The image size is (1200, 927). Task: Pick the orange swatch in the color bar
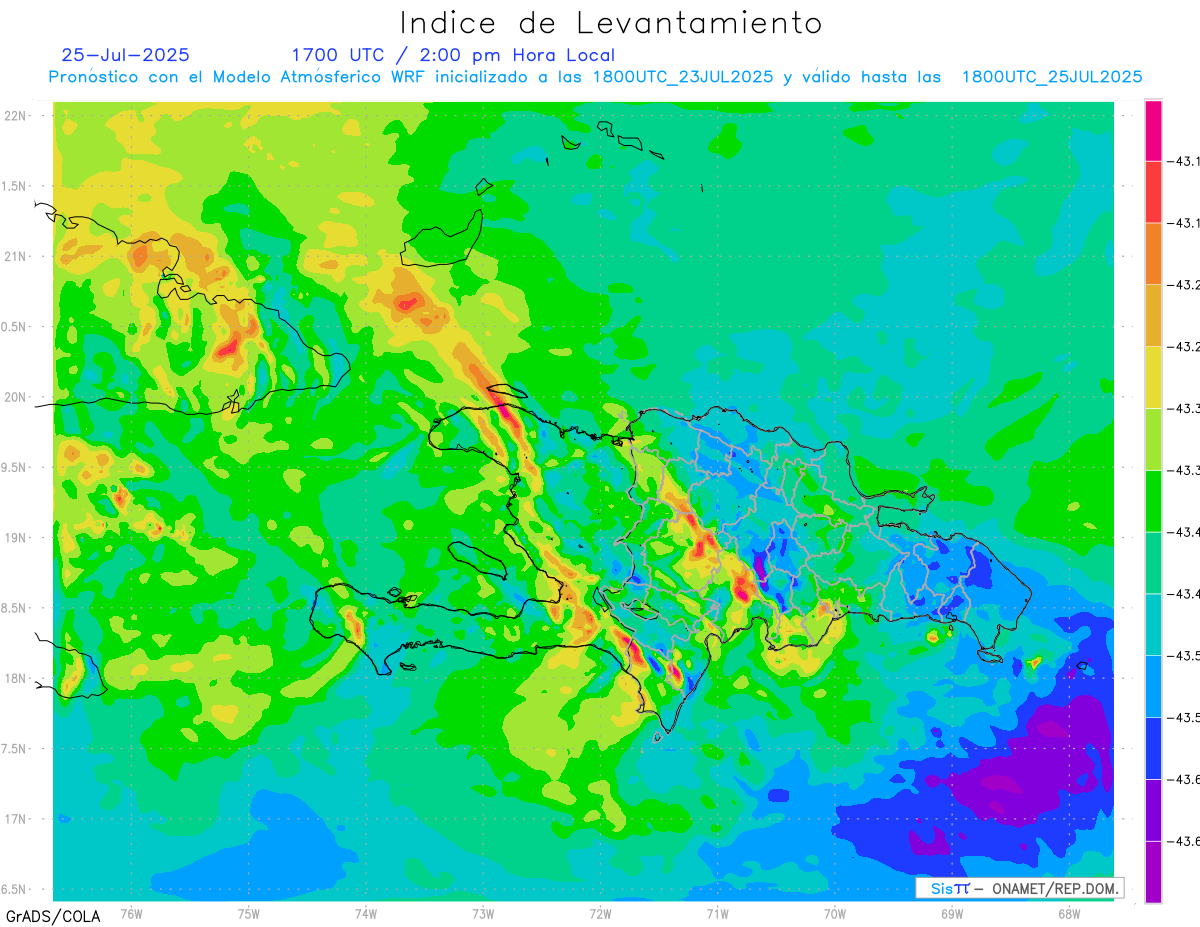coord(1153,254)
